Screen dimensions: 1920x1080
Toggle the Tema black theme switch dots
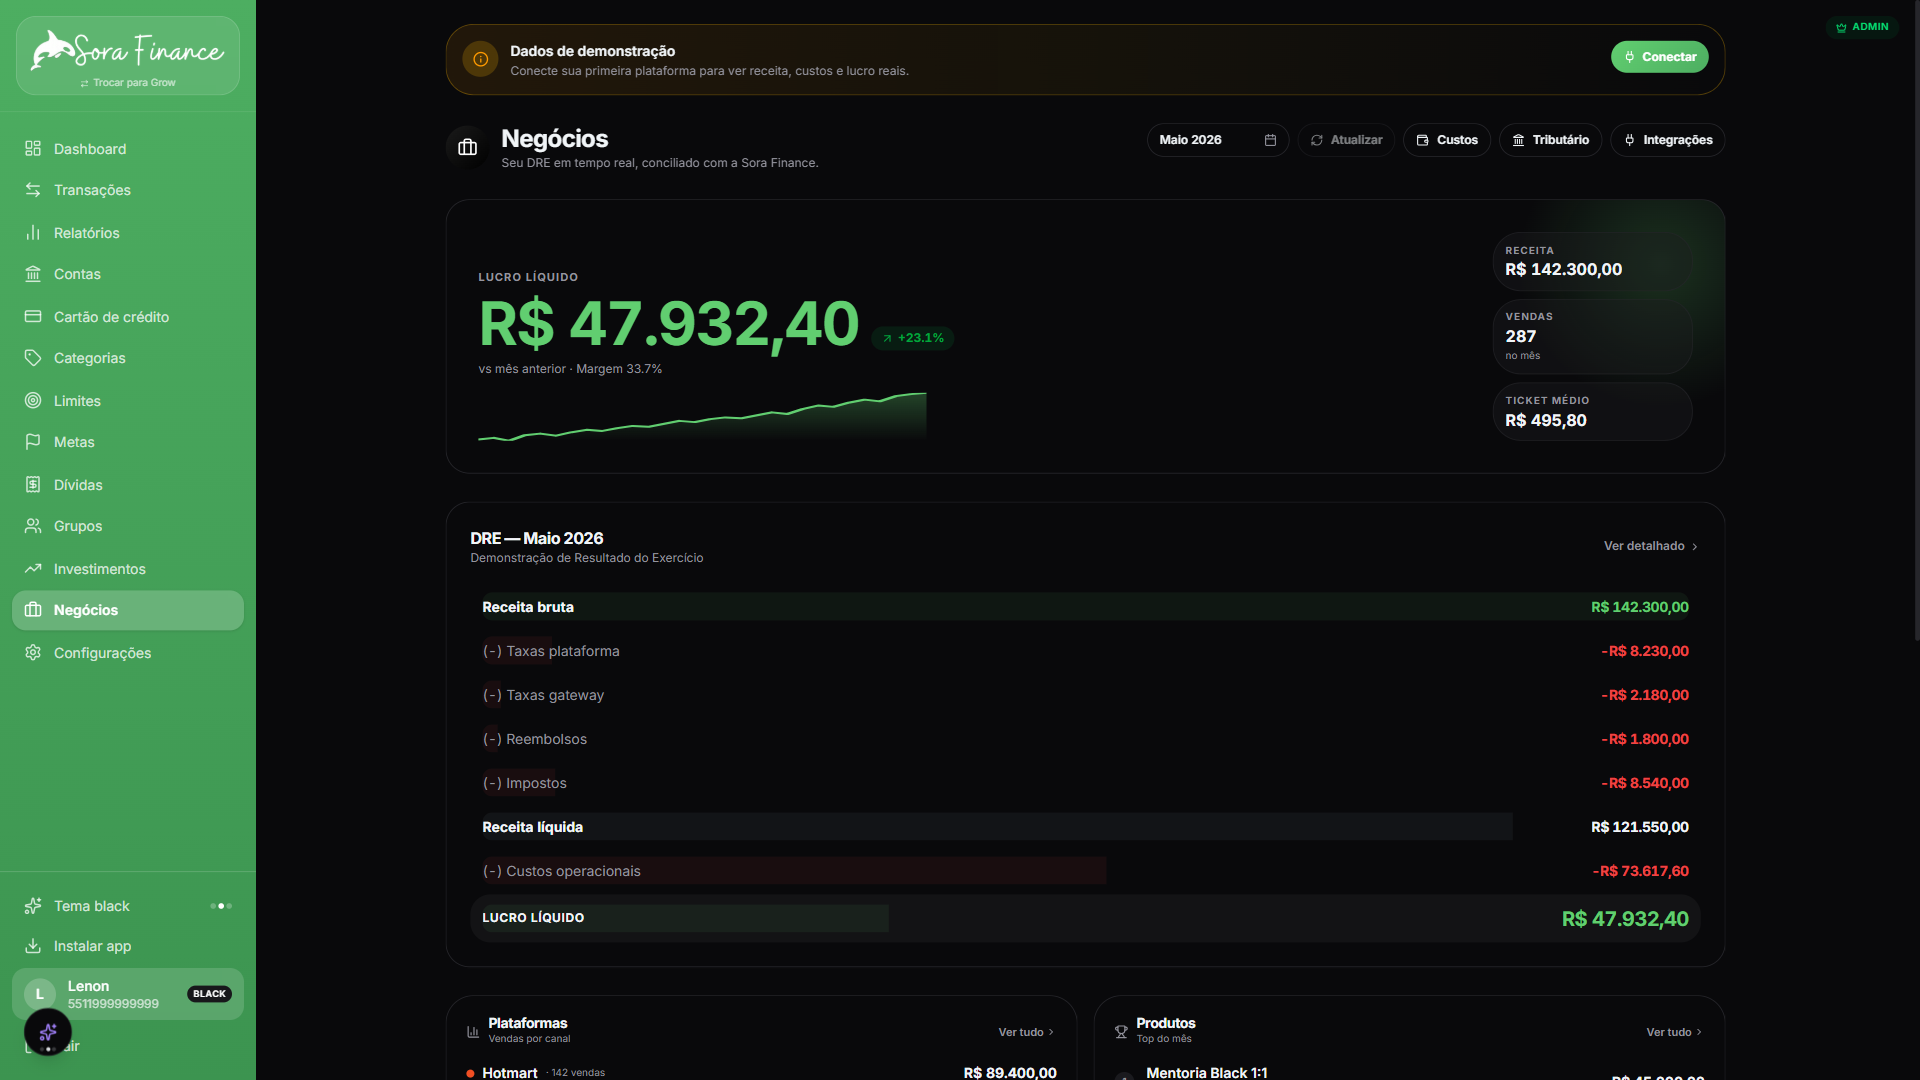pos(221,906)
